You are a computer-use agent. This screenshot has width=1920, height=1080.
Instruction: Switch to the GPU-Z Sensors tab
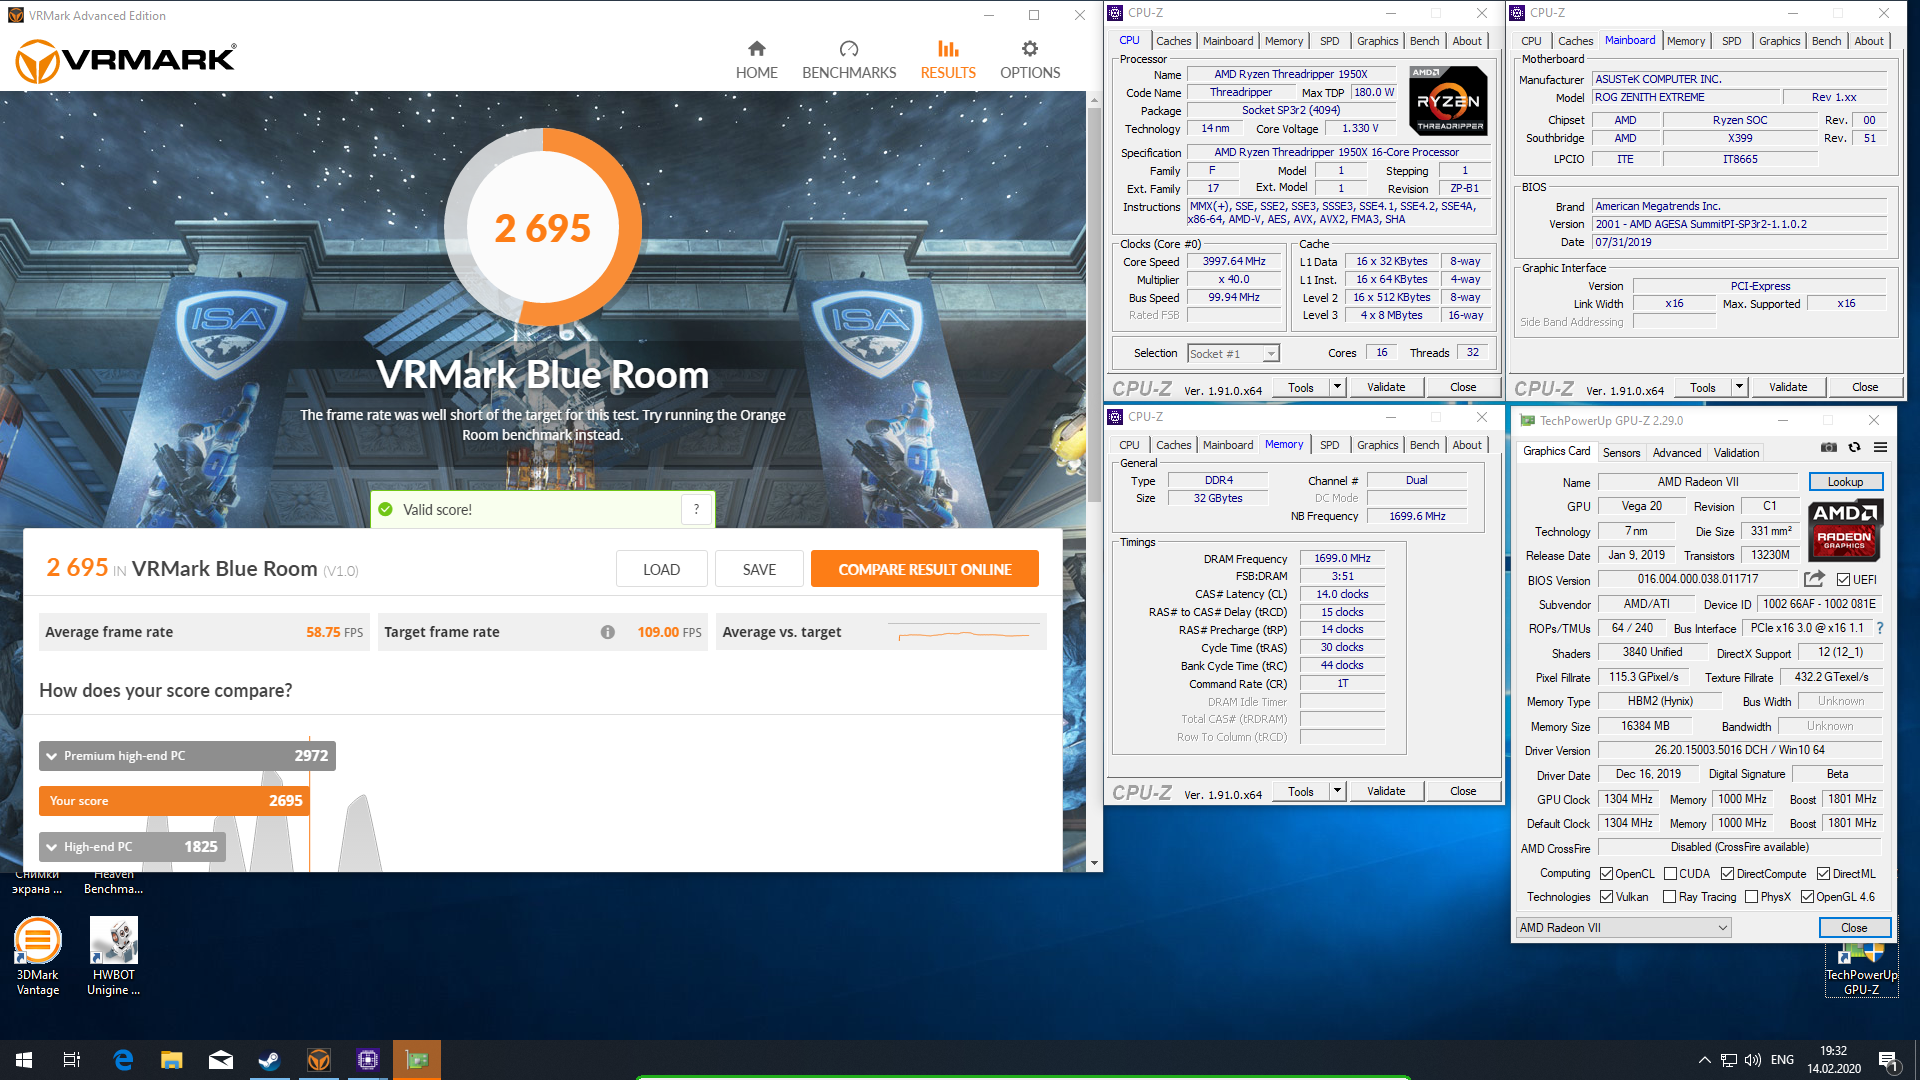coord(1621,453)
